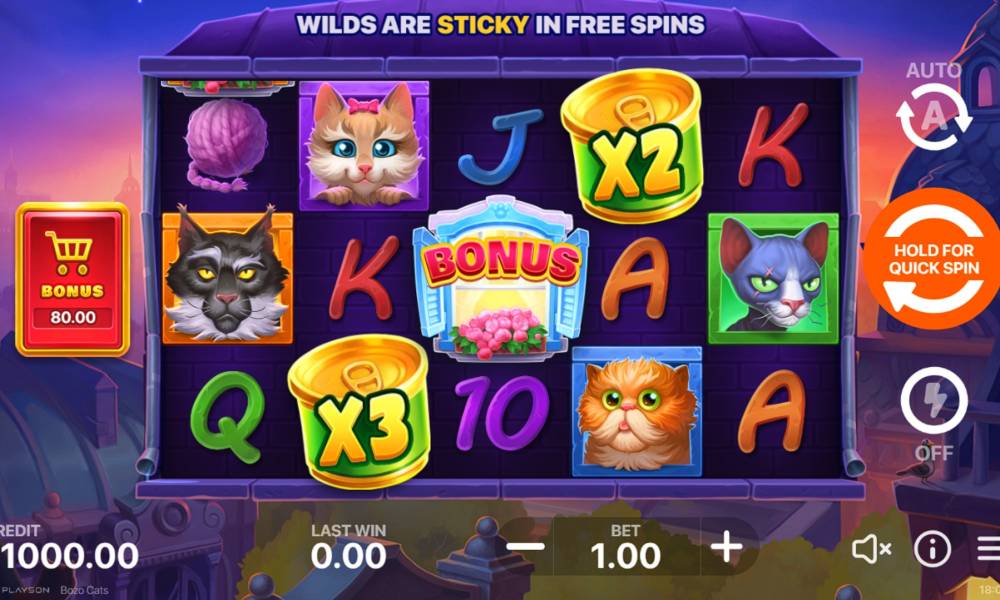This screenshot has height=600, width=1000.
Task: Select the X3 golden can symbol
Action: click(358, 411)
